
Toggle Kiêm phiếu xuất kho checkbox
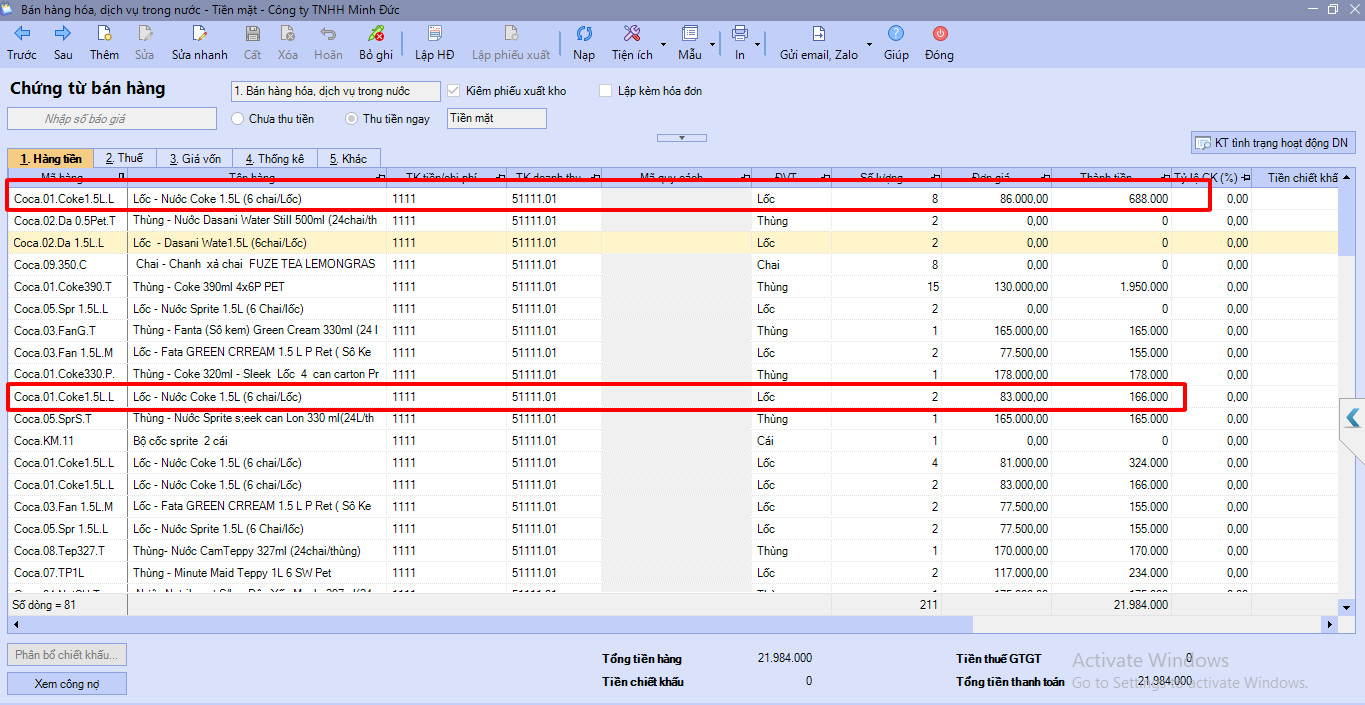pyautogui.click(x=453, y=91)
